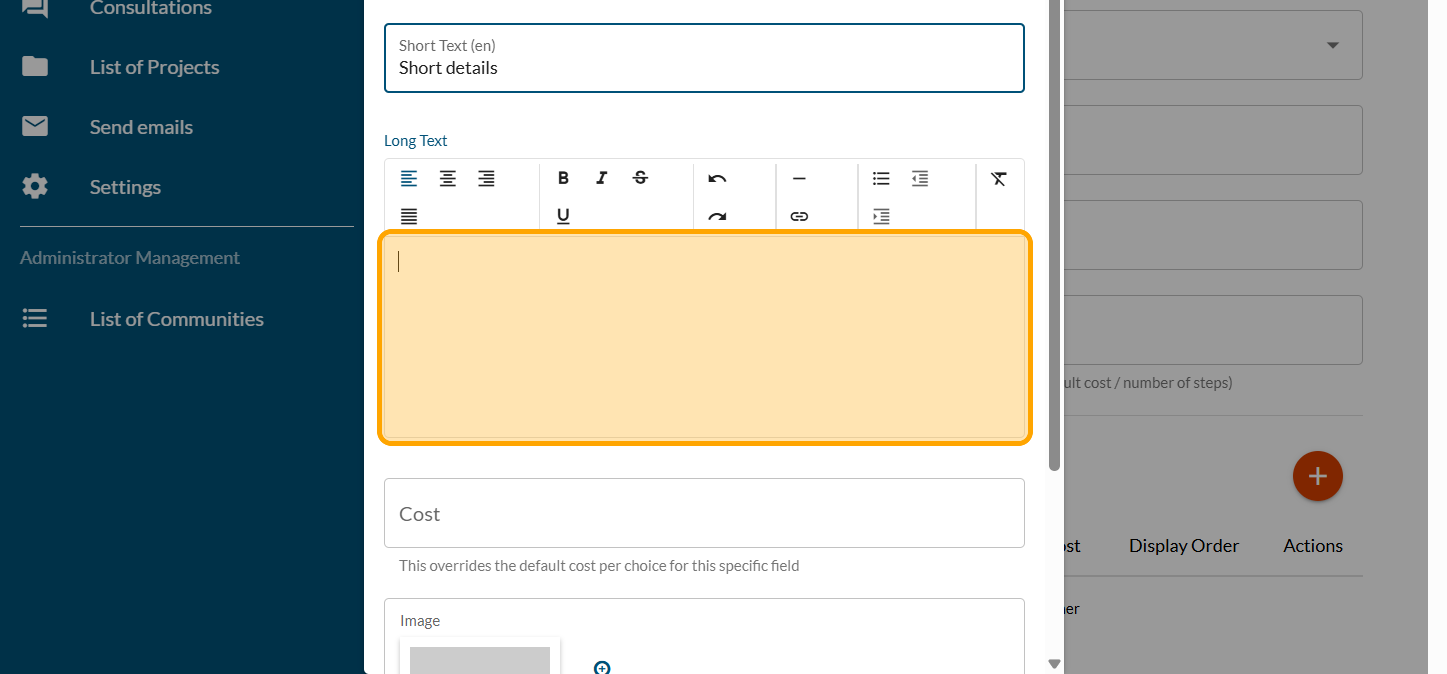Justify text in the editor
Image resolution: width=1447 pixels, height=674 pixels.
coord(409,216)
